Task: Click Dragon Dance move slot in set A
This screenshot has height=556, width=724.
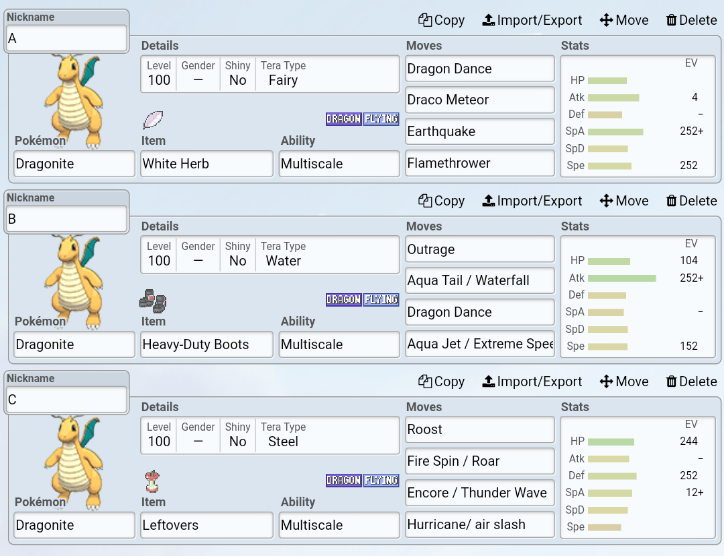Action: point(480,68)
